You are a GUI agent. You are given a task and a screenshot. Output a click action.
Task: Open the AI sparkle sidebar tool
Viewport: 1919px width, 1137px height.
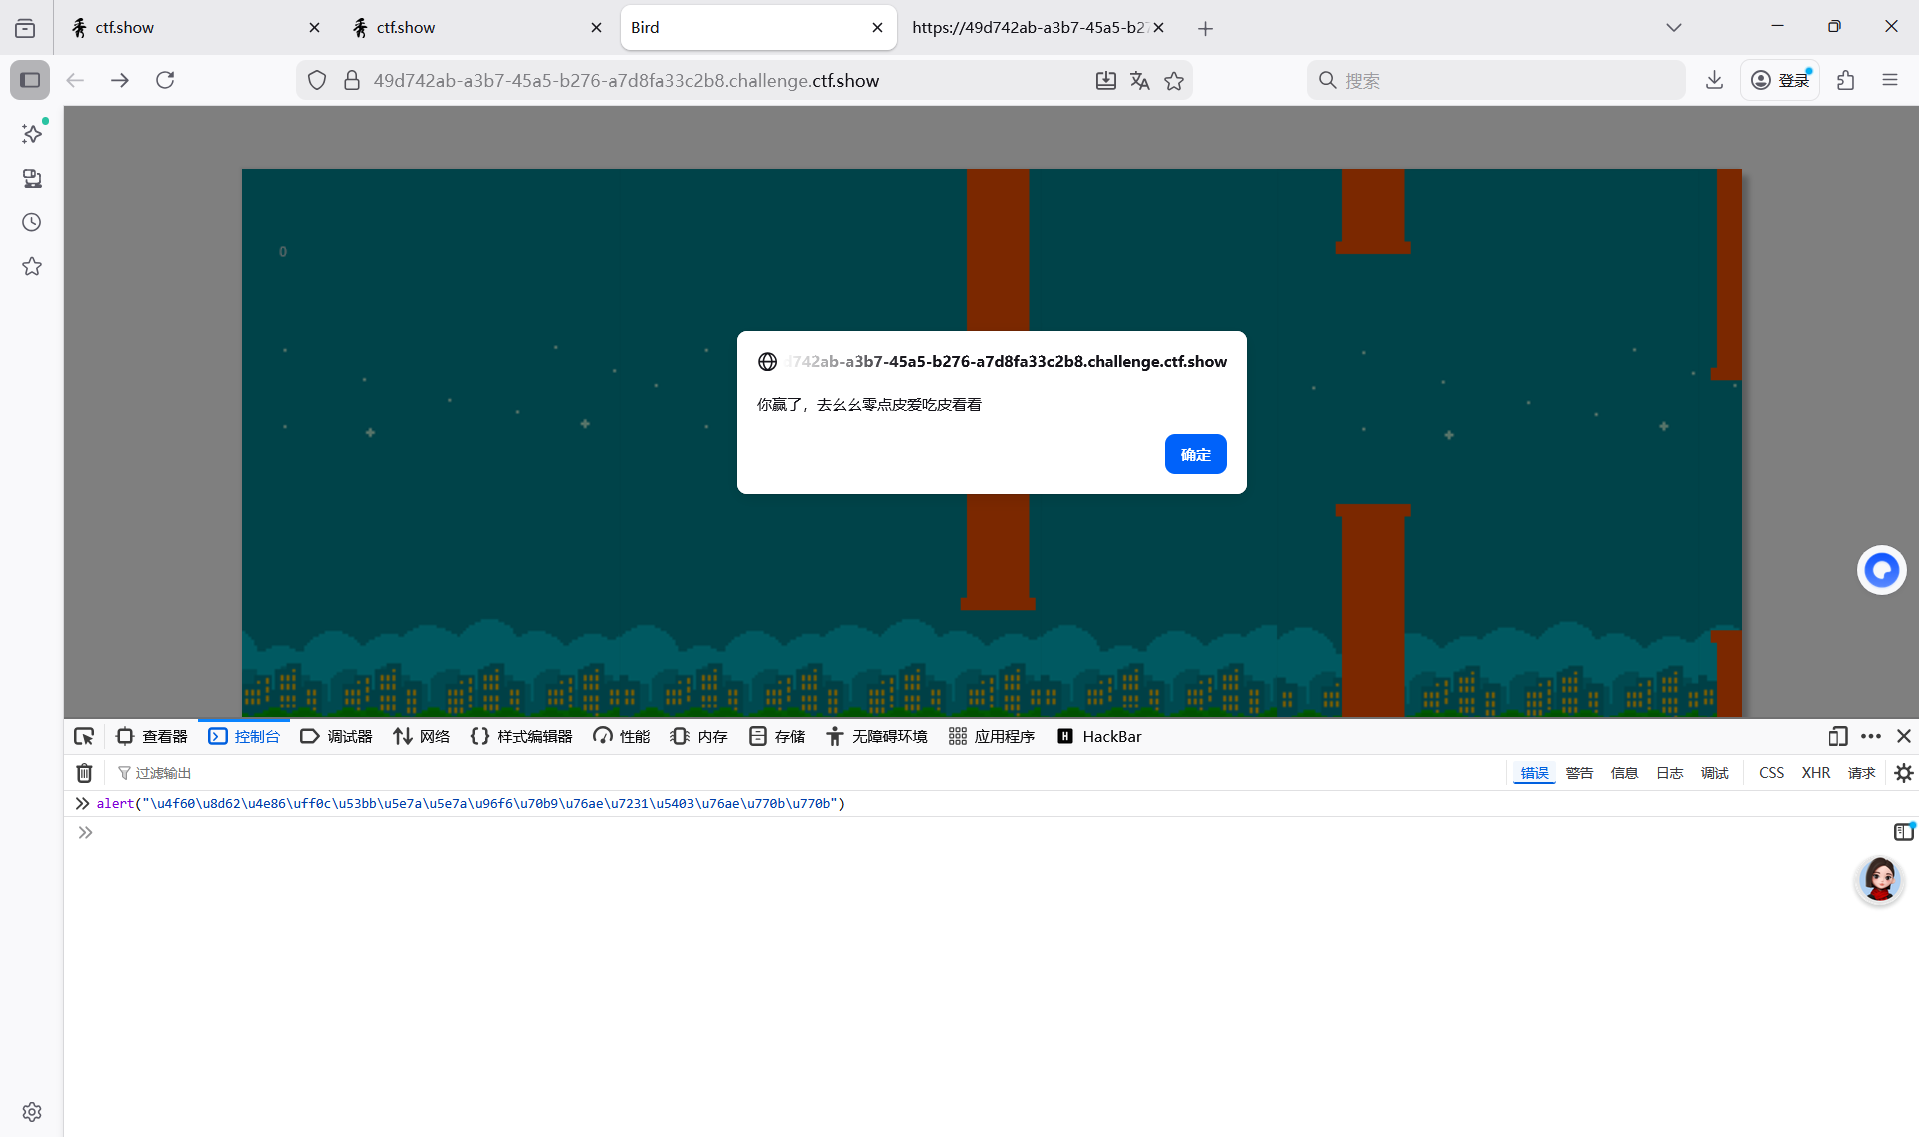tap(32, 134)
